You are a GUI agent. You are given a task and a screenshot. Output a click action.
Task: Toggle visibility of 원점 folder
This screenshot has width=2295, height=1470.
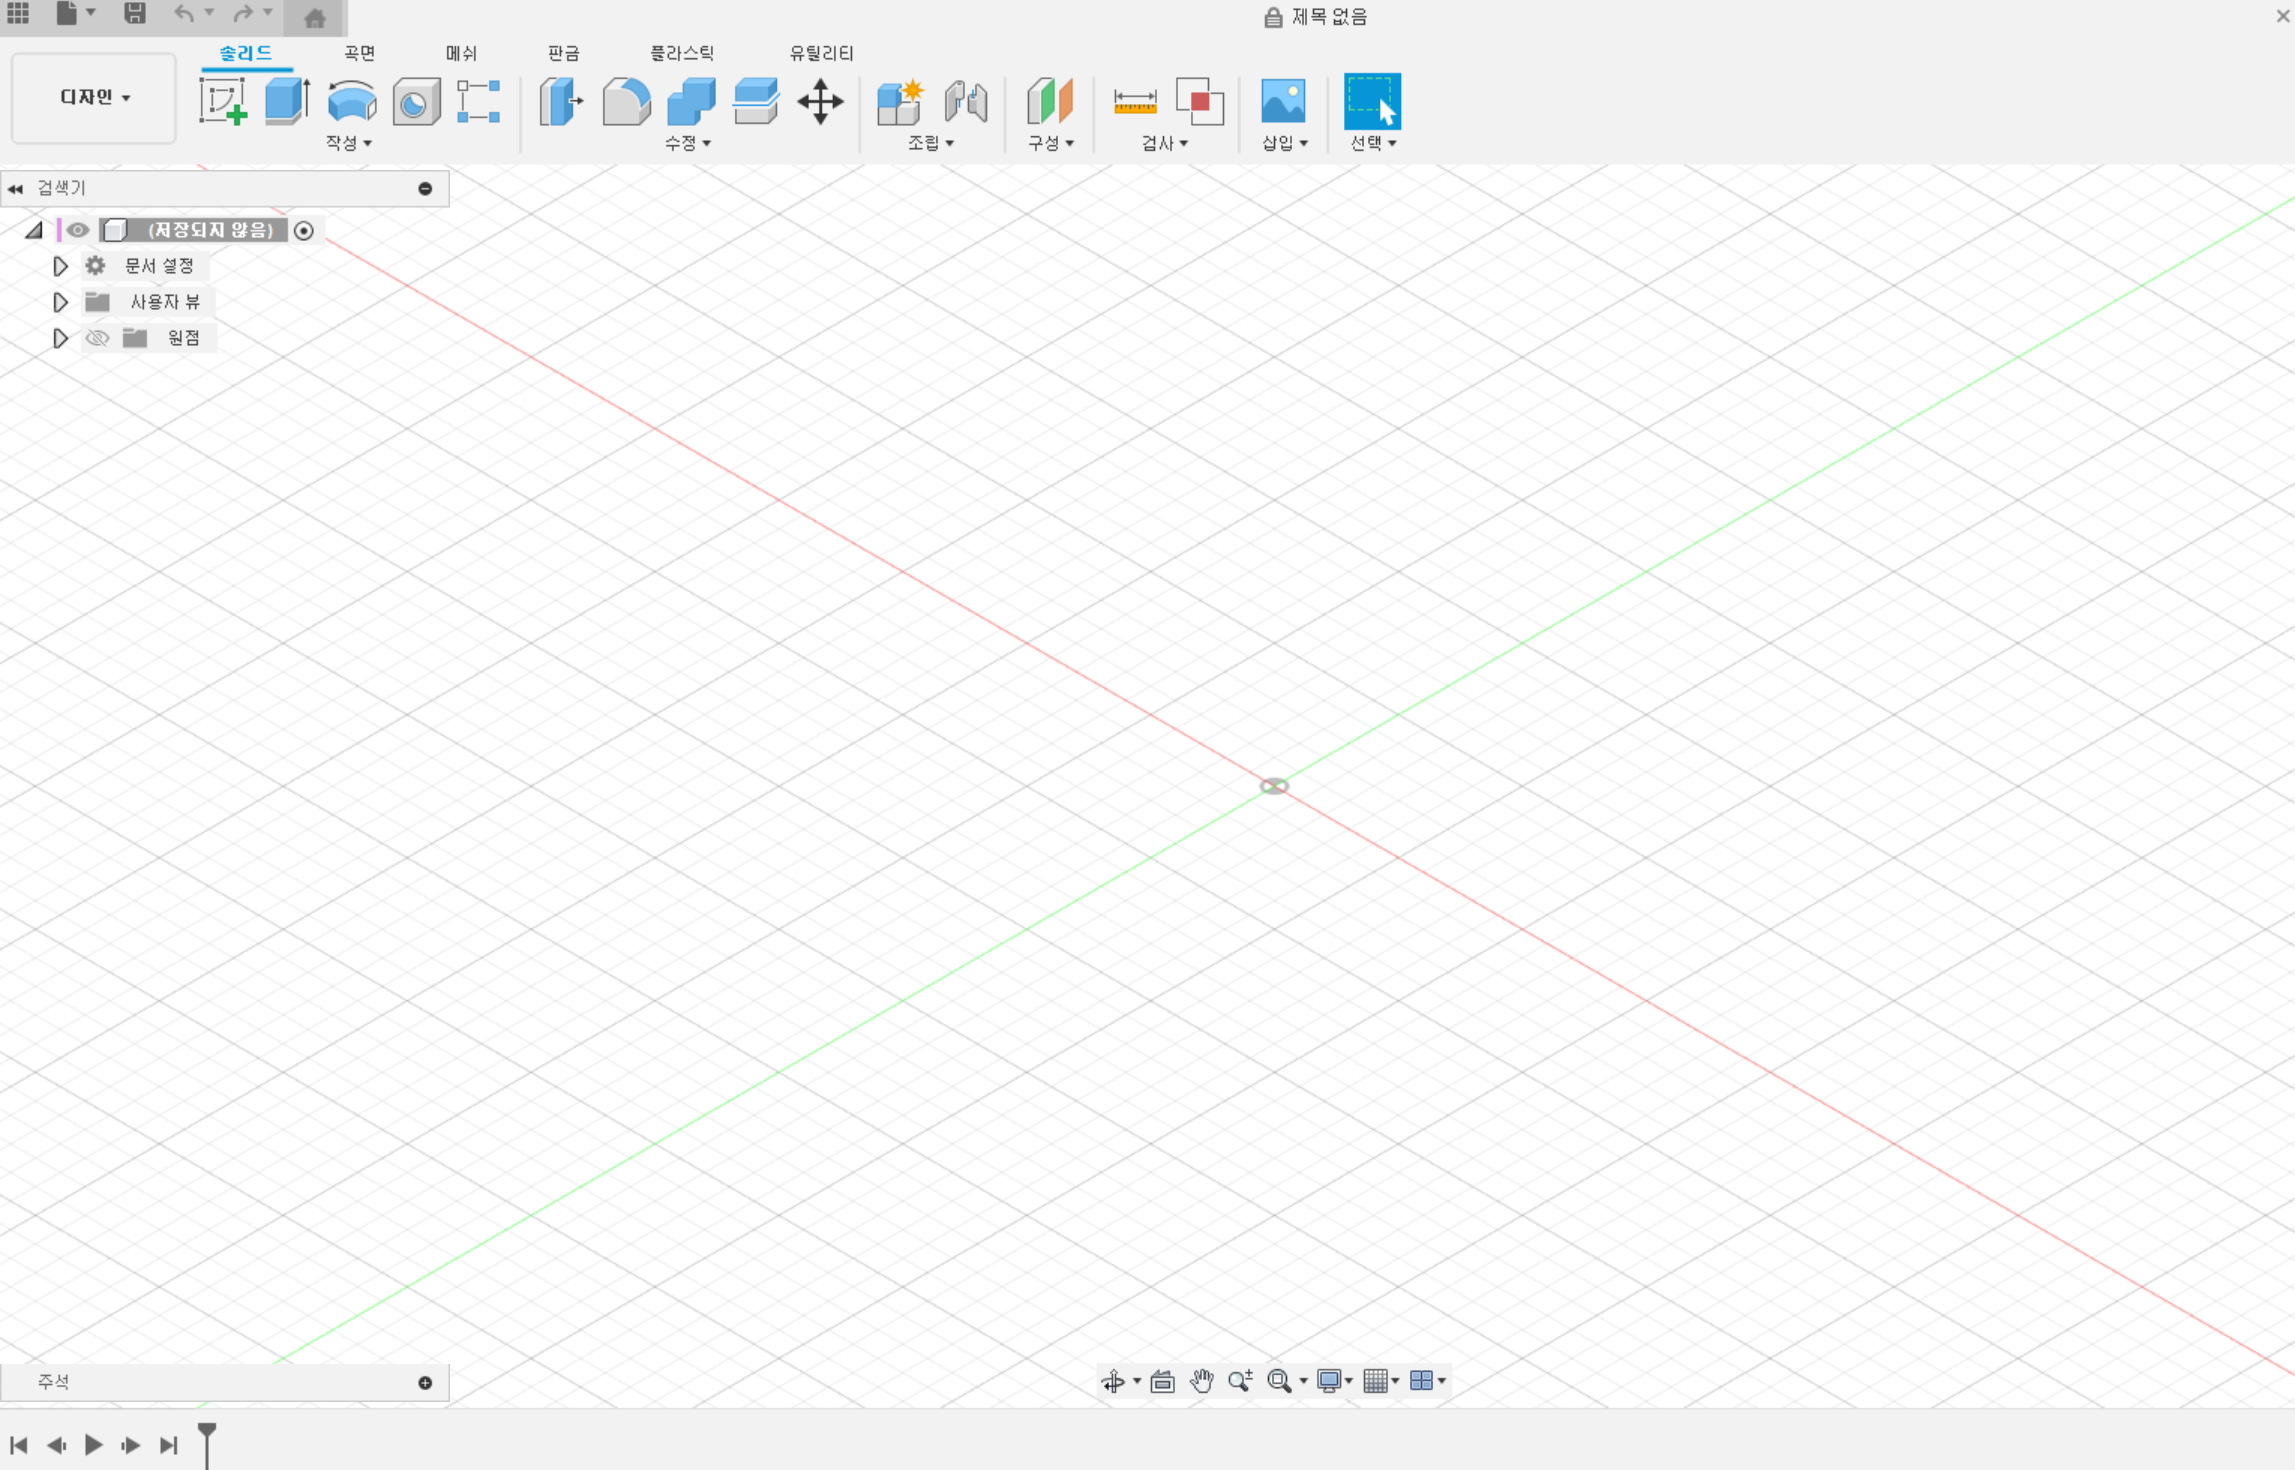point(97,338)
